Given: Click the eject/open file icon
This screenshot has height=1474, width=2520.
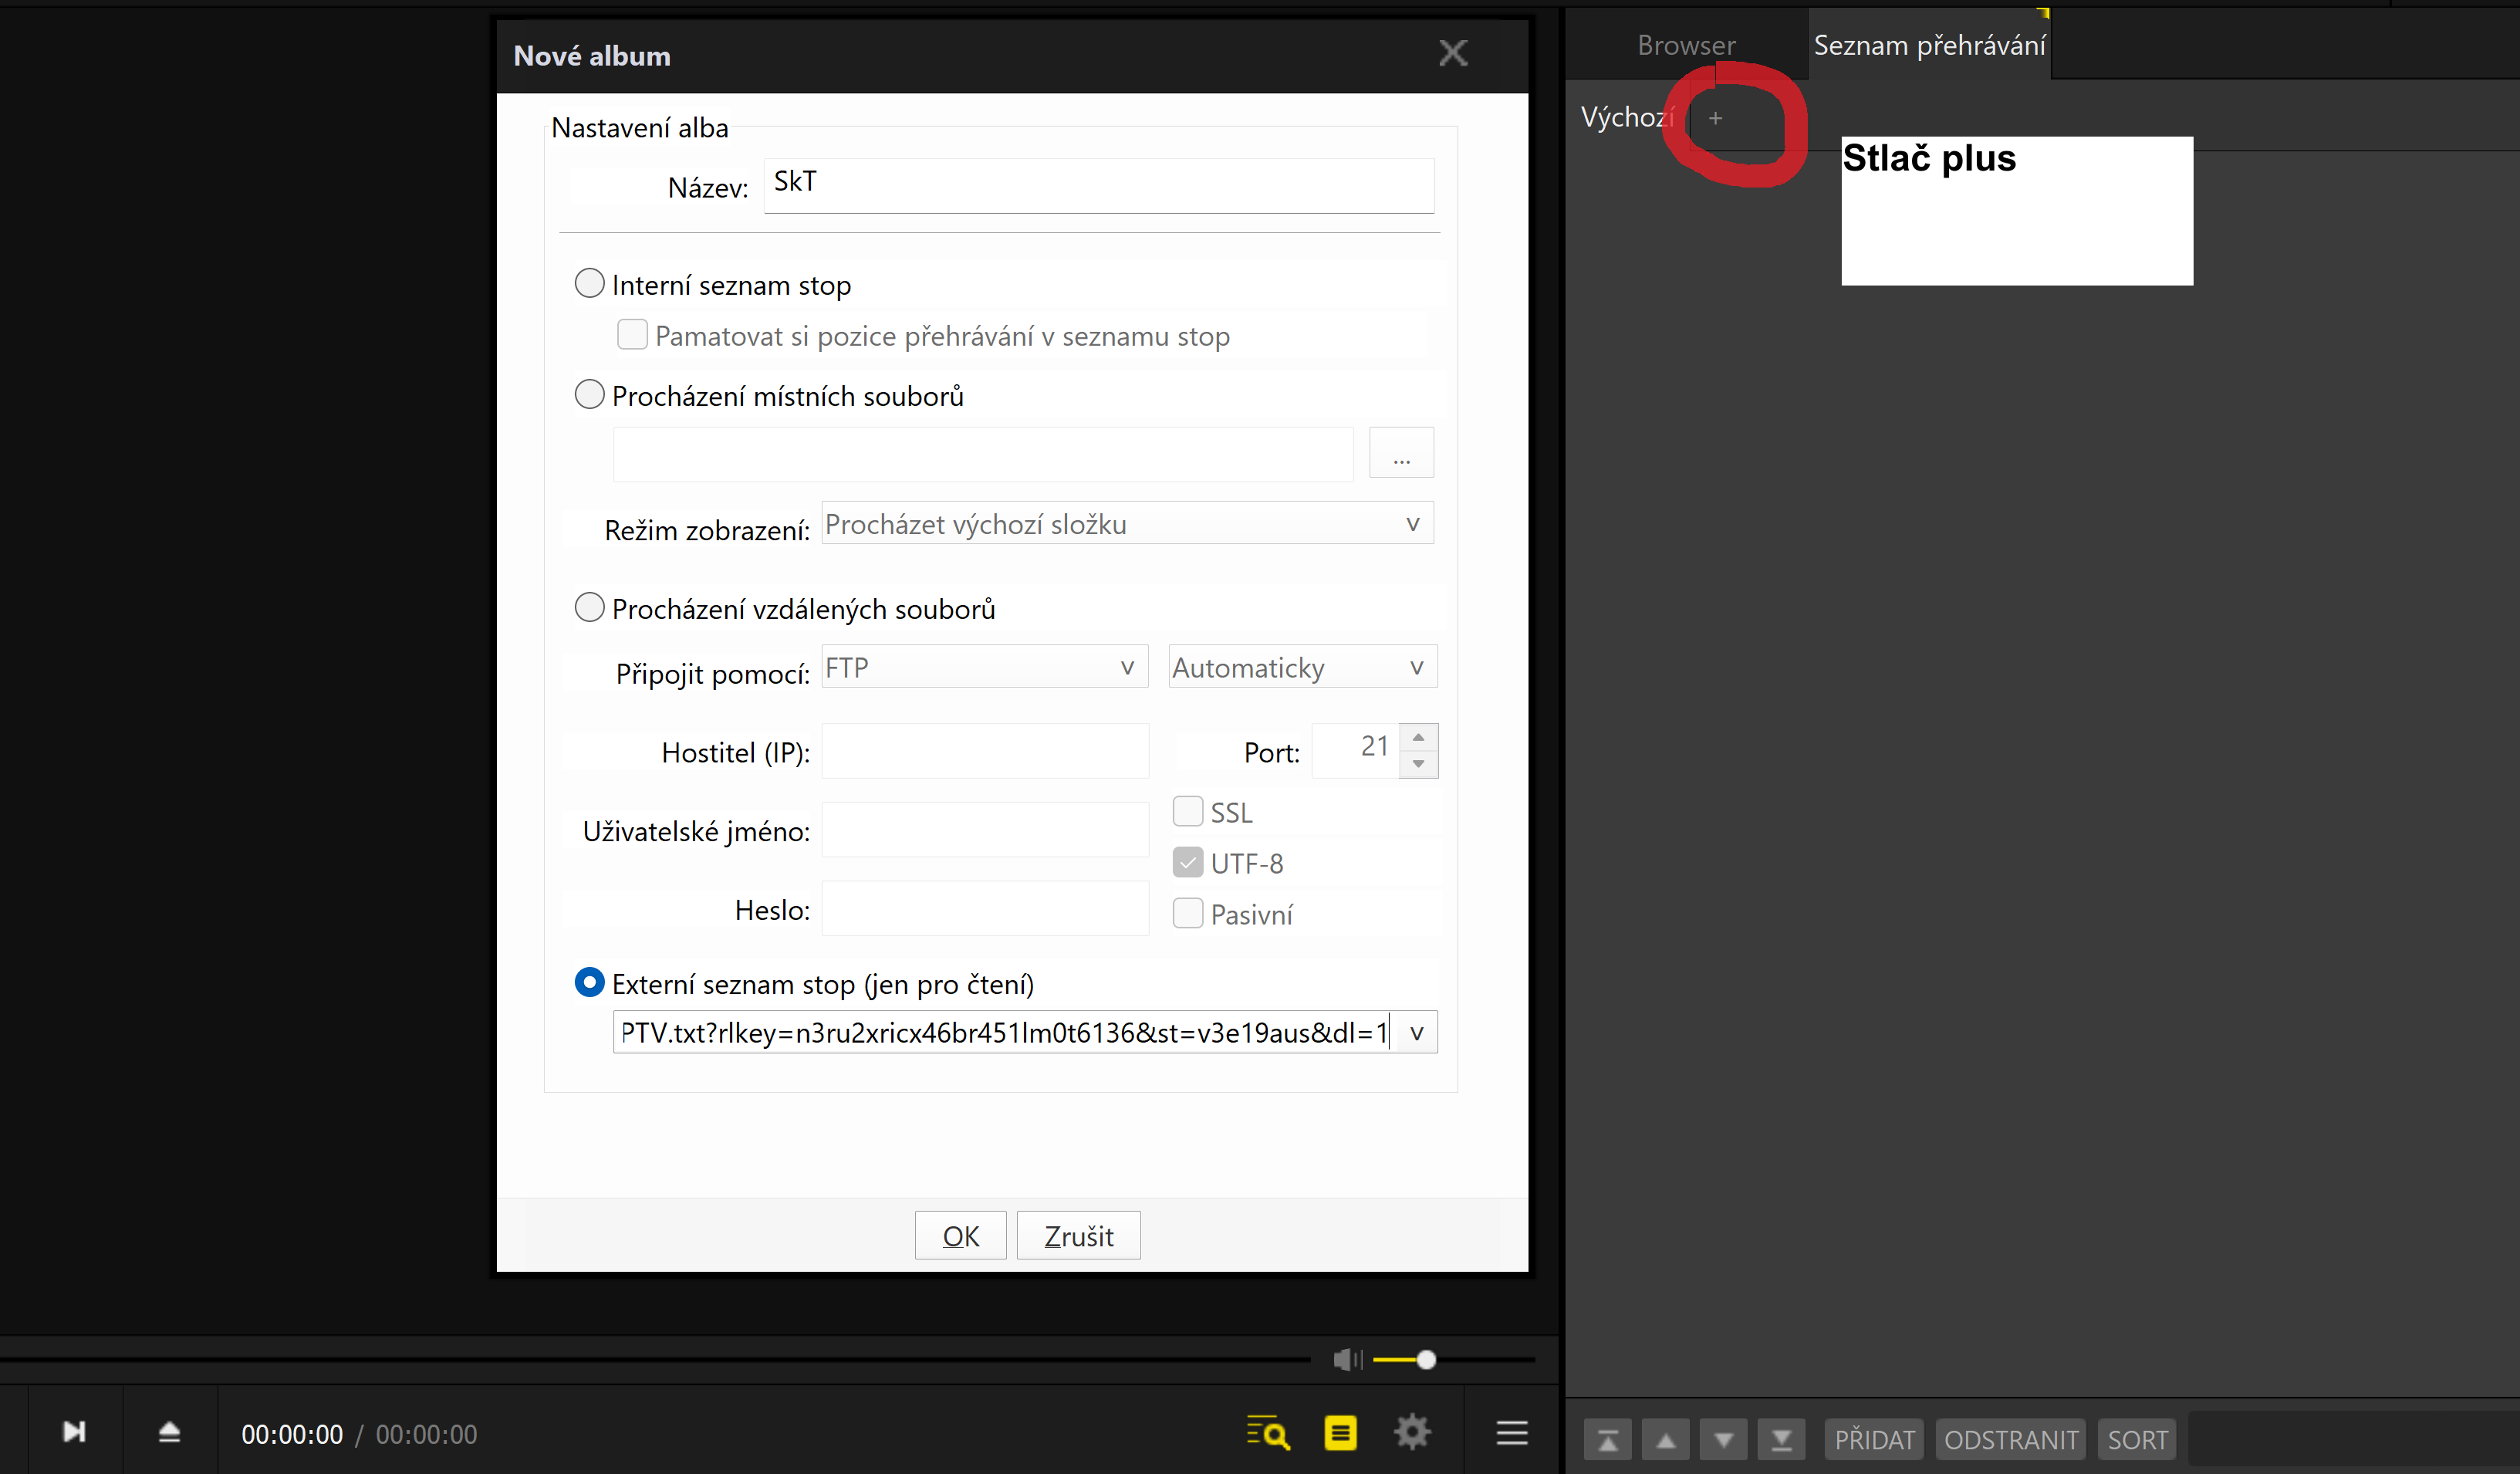Looking at the screenshot, I should click(169, 1432).
